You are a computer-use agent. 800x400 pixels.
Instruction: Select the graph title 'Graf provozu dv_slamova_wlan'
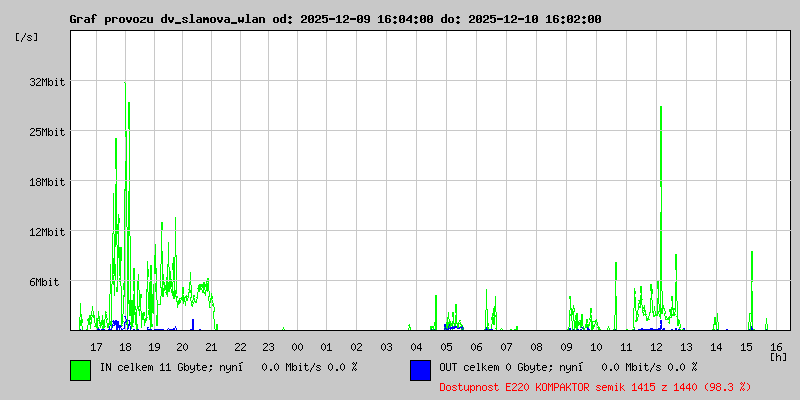167,19
